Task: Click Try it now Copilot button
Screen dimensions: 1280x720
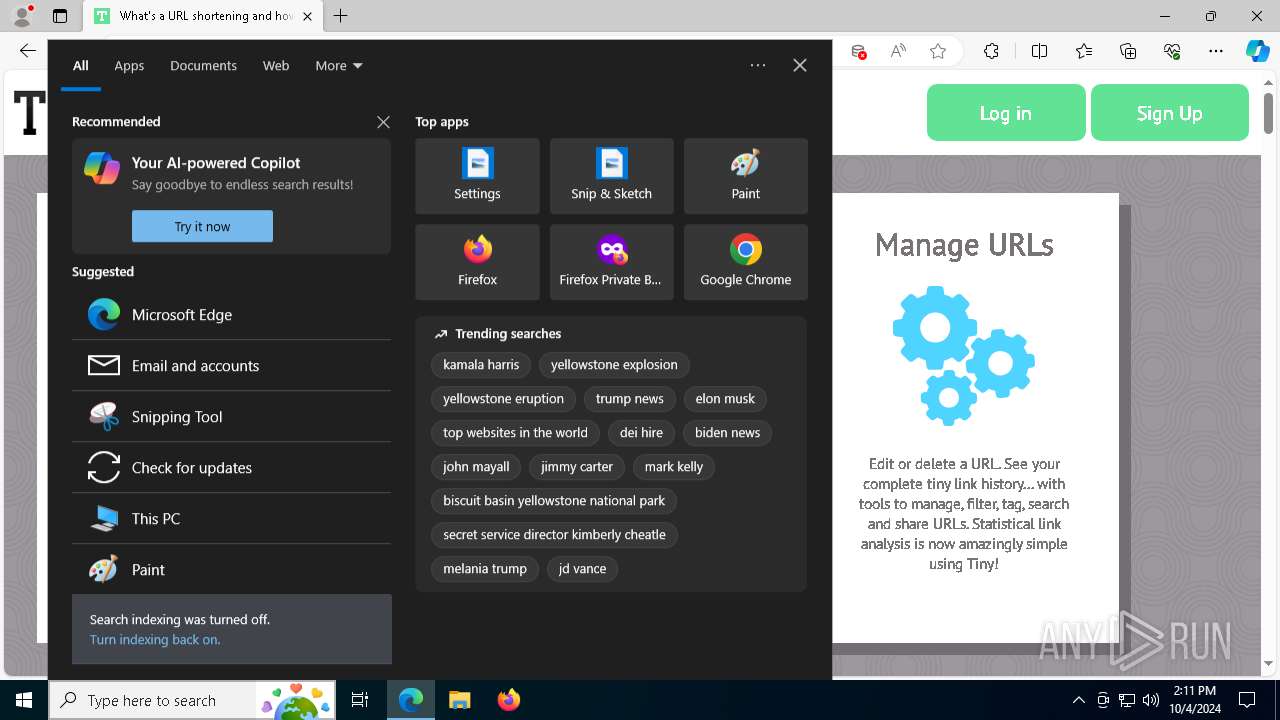Action: pos(202,226)
